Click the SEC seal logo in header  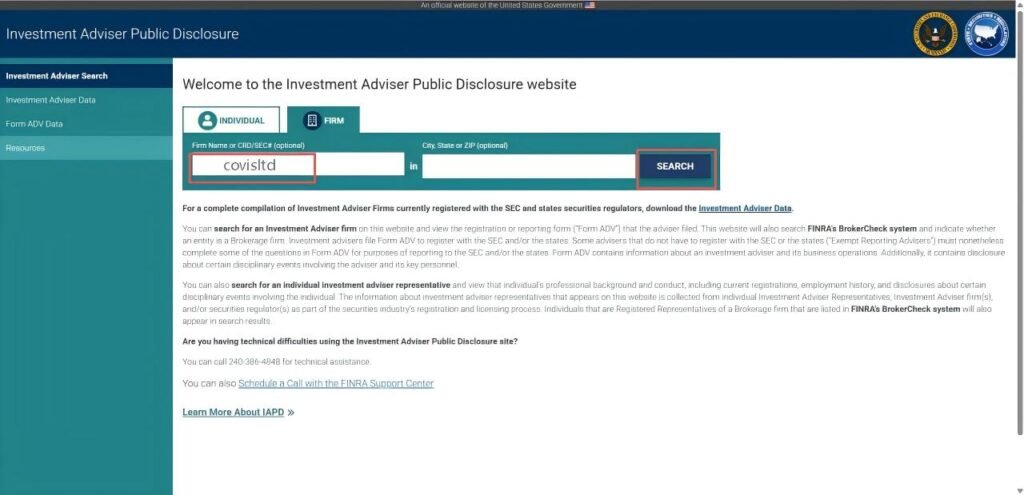click(x=935, y=34)
